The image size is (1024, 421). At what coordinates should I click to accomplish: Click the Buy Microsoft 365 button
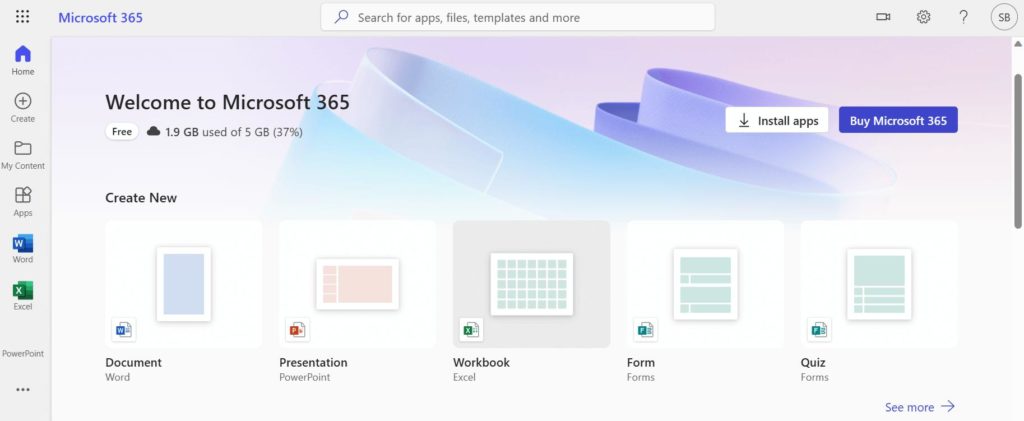[898, 120]
